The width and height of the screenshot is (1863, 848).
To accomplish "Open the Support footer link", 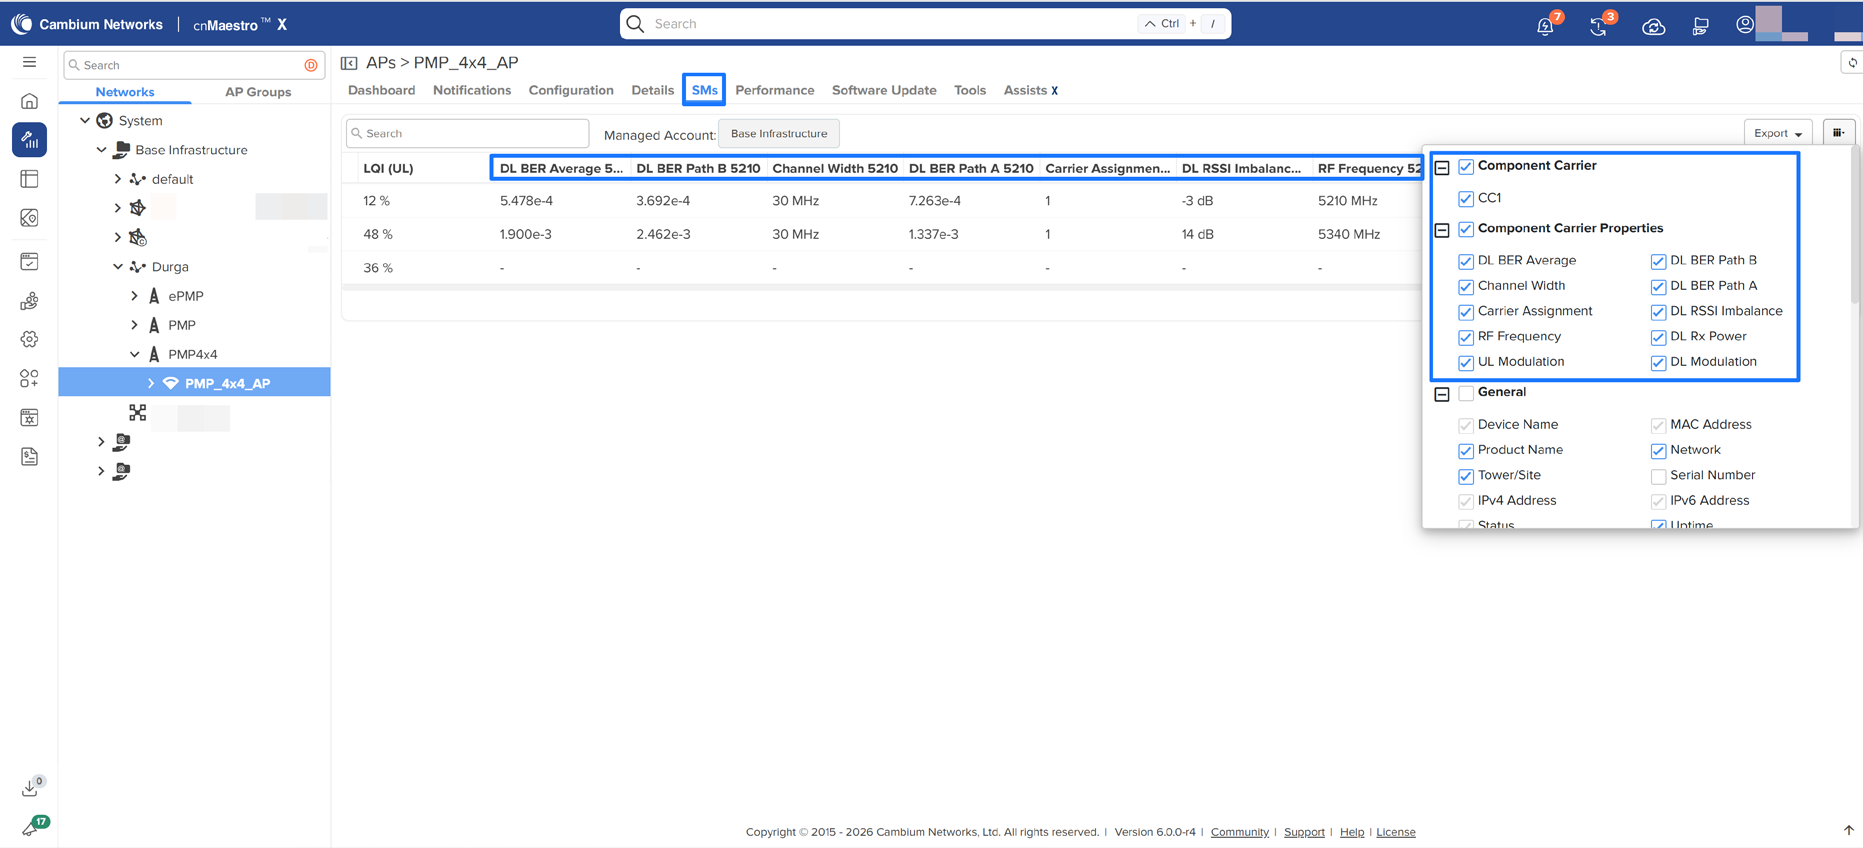I will point(1304,832).
